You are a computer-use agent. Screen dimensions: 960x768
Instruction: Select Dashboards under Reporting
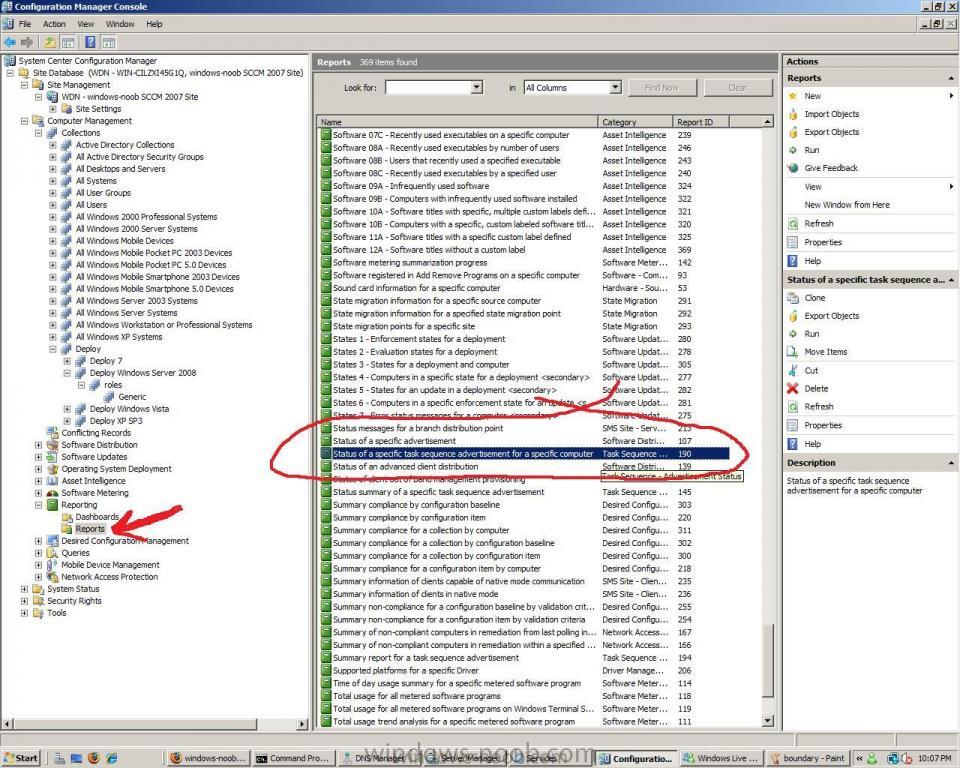(x=97, y=517)
